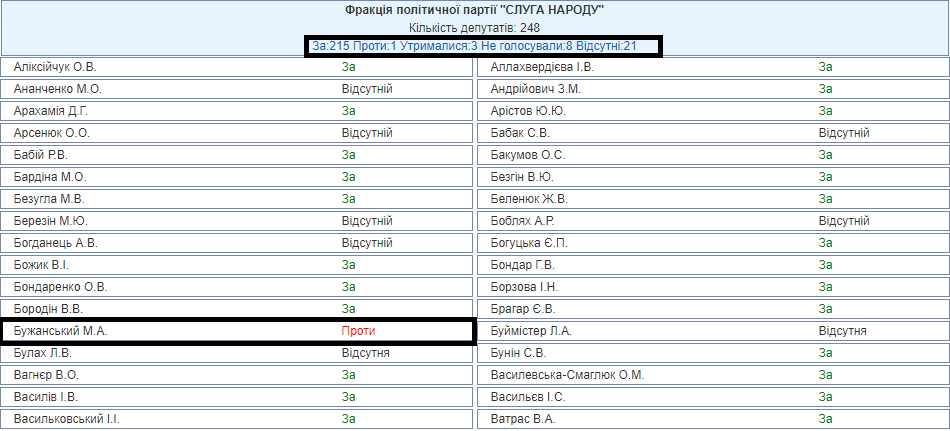This screenshot has width=950, height=431.
Task: Select deputy name Арахамія Д.Г.
Action: (x=52, y=111)
